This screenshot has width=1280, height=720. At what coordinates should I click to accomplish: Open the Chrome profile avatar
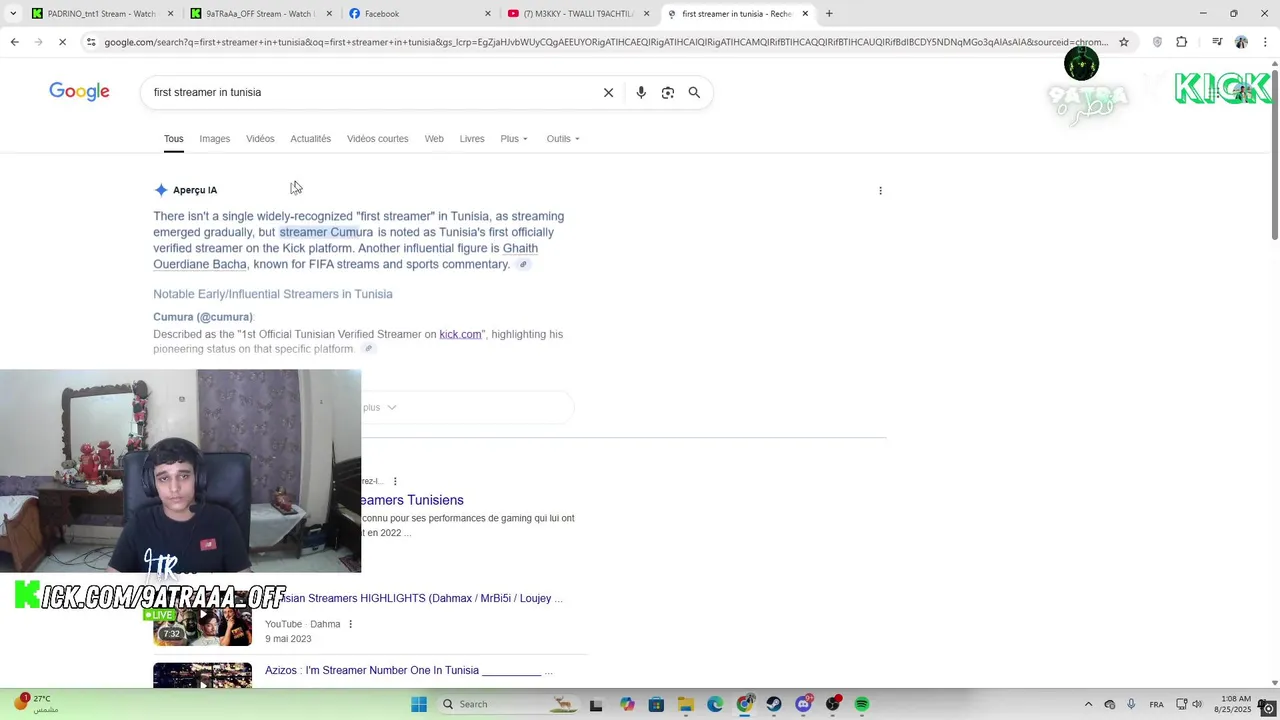pyautogui.click(x=1241, y=42)
